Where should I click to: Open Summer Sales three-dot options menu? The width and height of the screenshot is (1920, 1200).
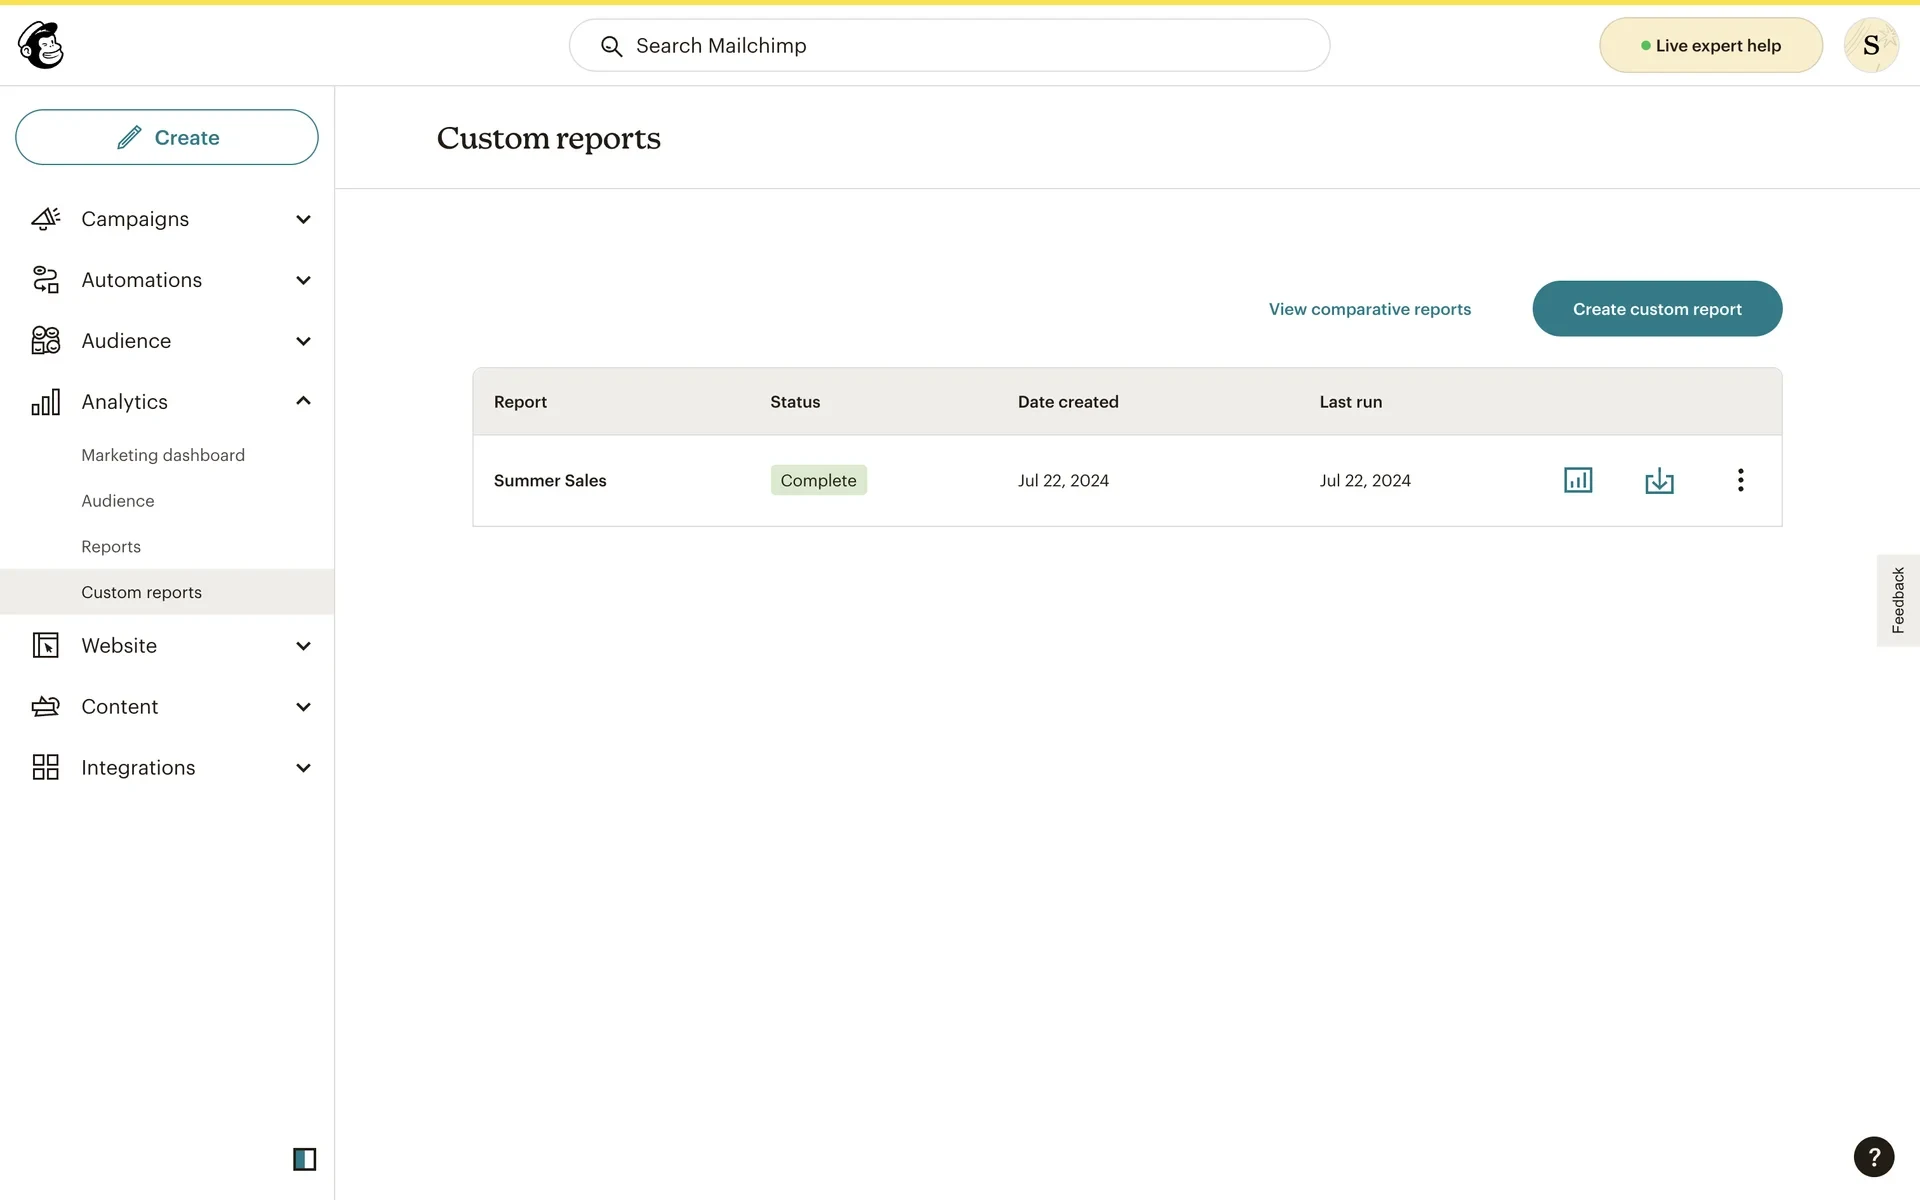coord(1740,480)
